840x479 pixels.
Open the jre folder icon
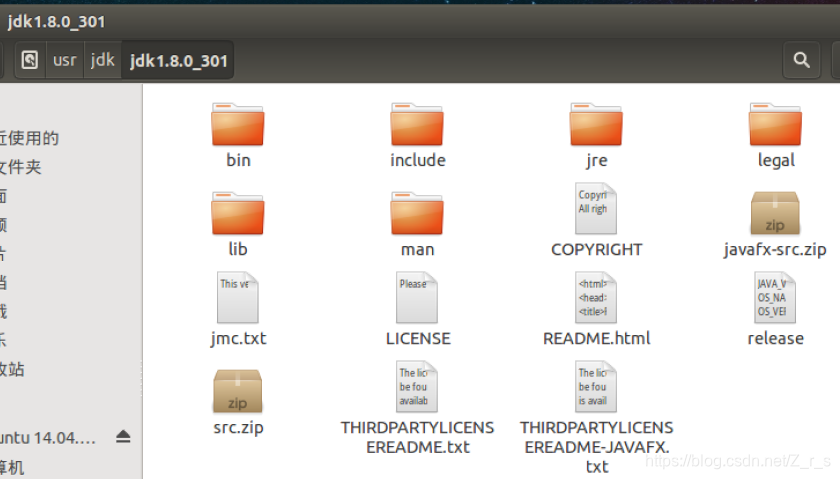[x=596, y=124]
